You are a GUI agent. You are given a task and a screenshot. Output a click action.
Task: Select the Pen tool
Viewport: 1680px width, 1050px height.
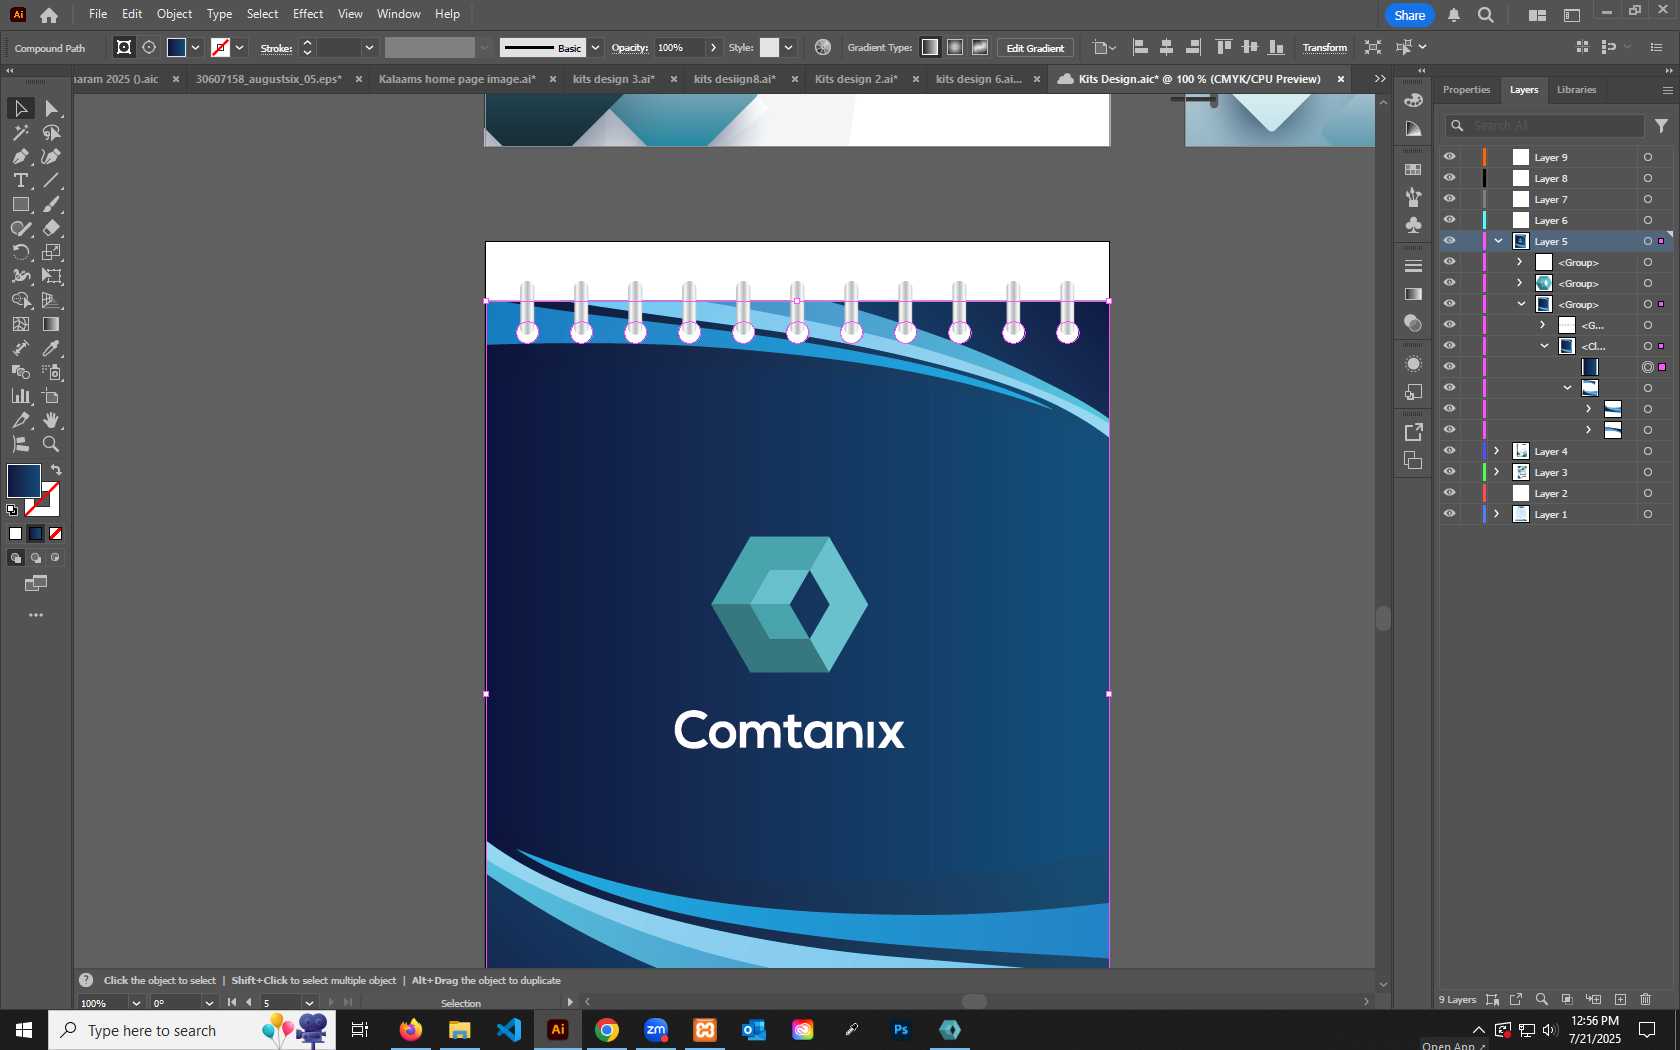click(20, 156)
